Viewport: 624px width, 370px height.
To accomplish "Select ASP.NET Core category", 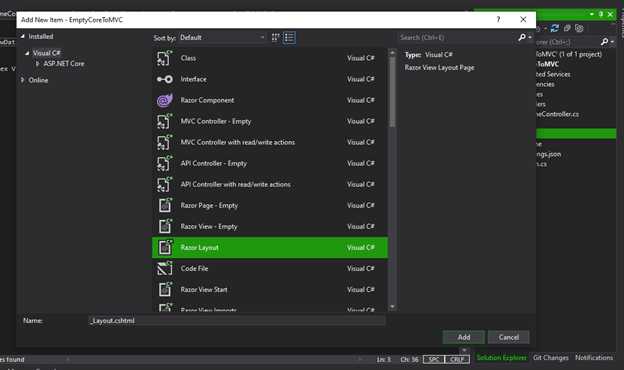I will [x=64, y=64].
